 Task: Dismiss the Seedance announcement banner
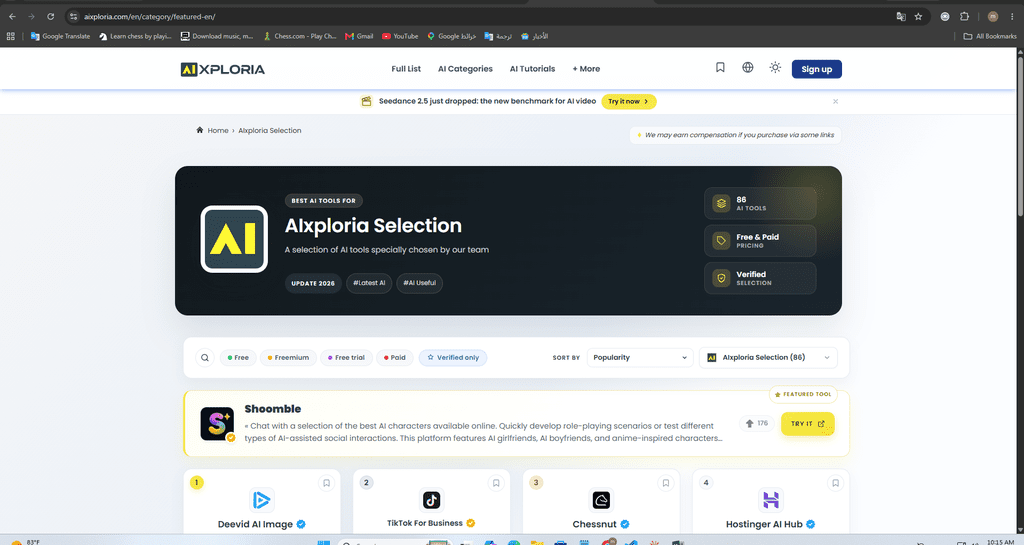pyautogui.click(x=835, y=101)
